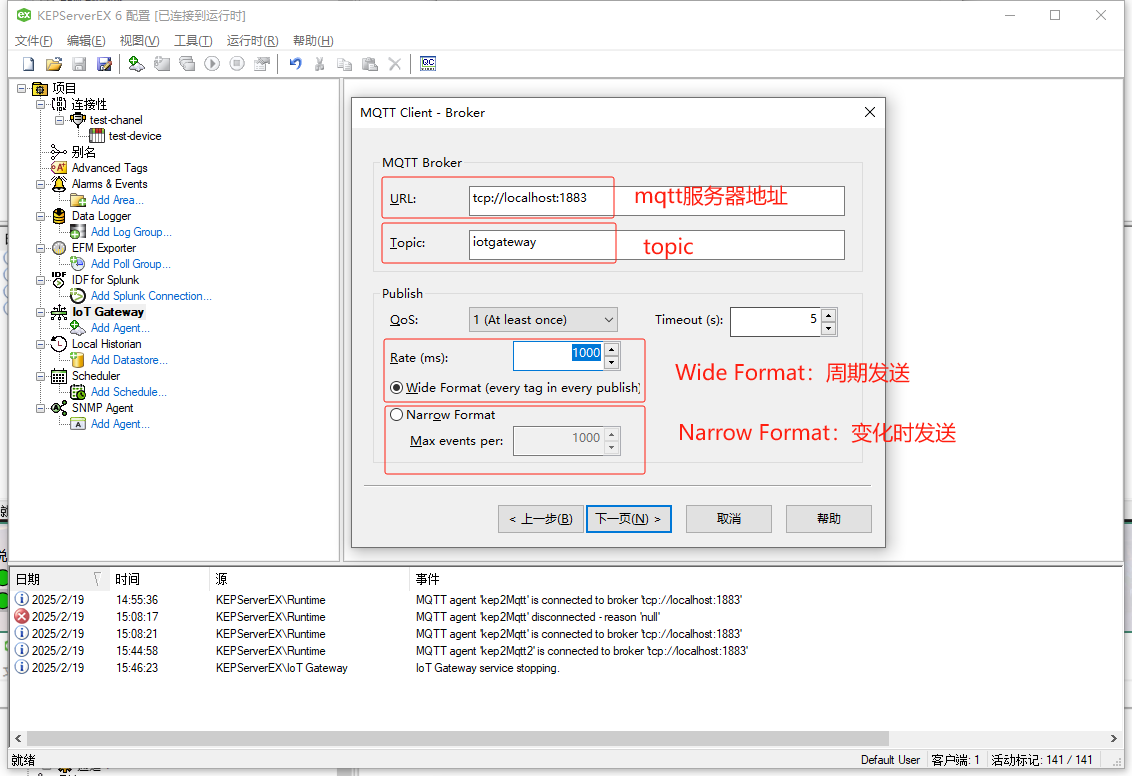The width and height of the screenshot is (1132, 776).
Task: Click the round play-arrow toolbar icon
Action: [x=212, y=64]
